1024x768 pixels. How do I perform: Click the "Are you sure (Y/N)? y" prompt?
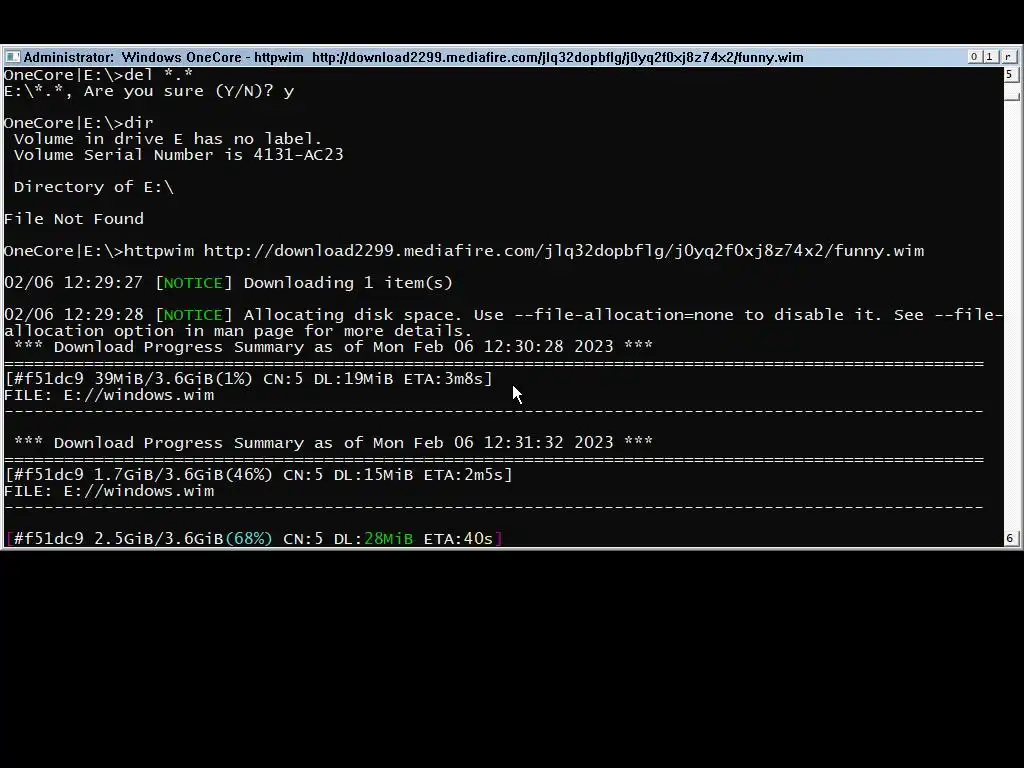149,91
